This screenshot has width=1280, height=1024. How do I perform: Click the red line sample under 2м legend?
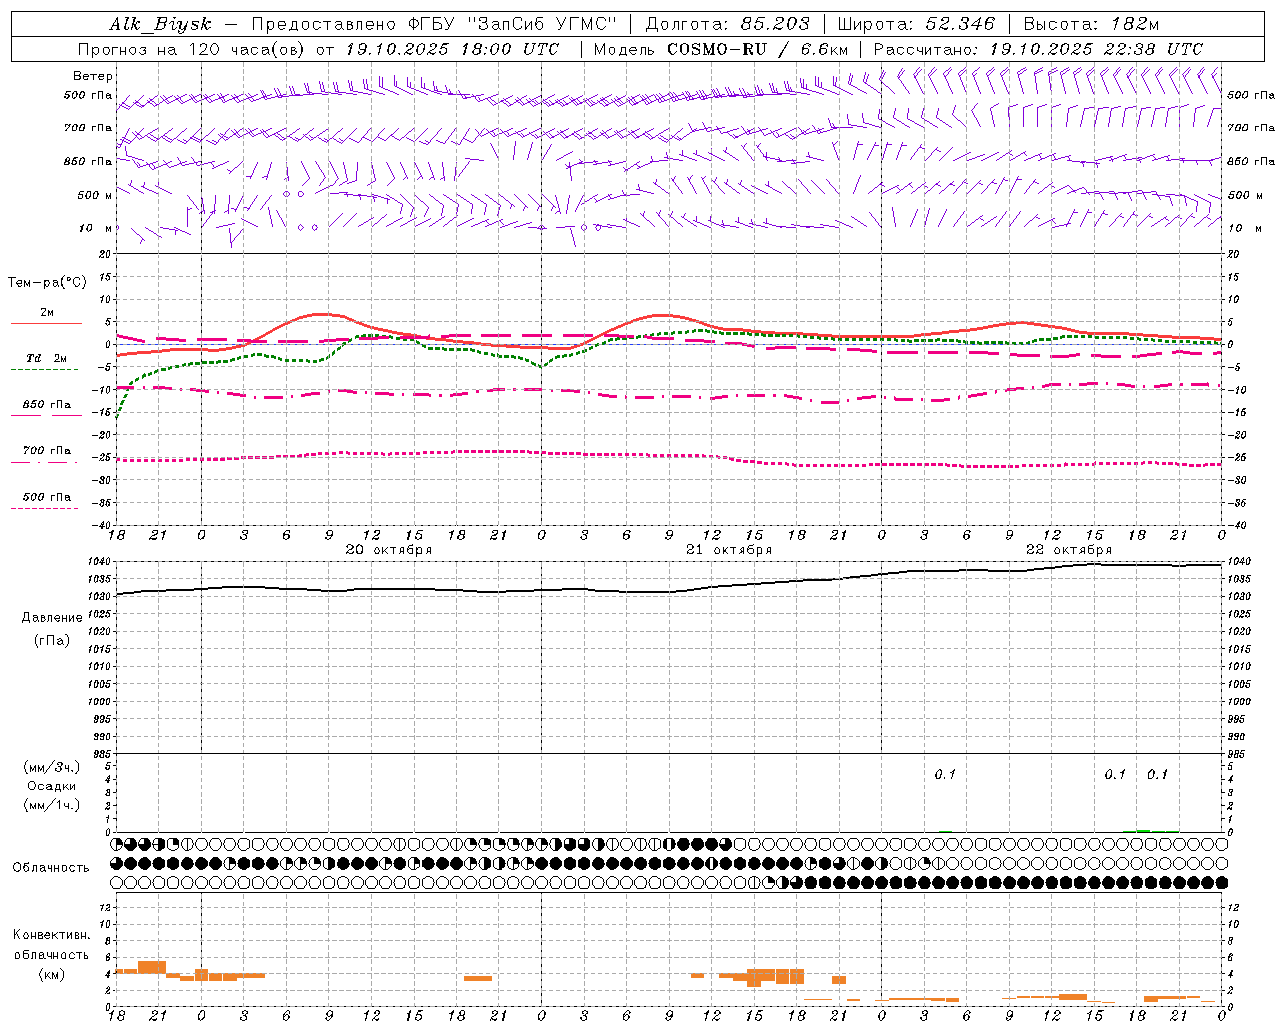46,323
